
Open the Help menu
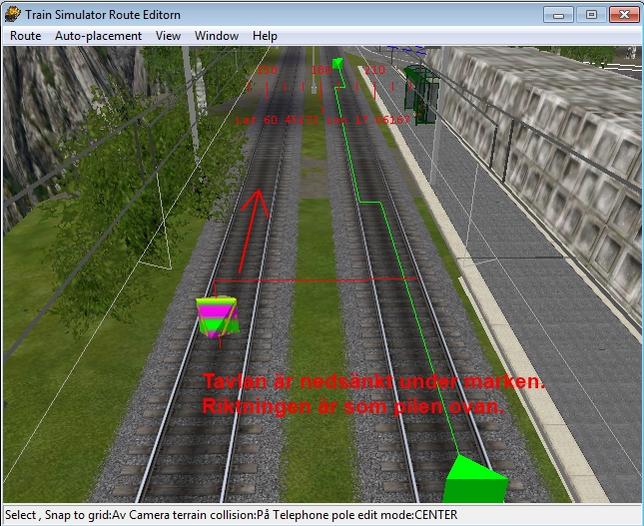tap(265, 36)
